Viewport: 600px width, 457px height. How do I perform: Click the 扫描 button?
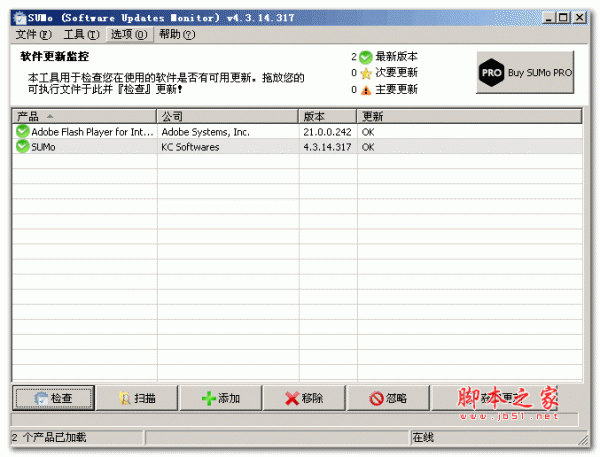tap(137, 398)
